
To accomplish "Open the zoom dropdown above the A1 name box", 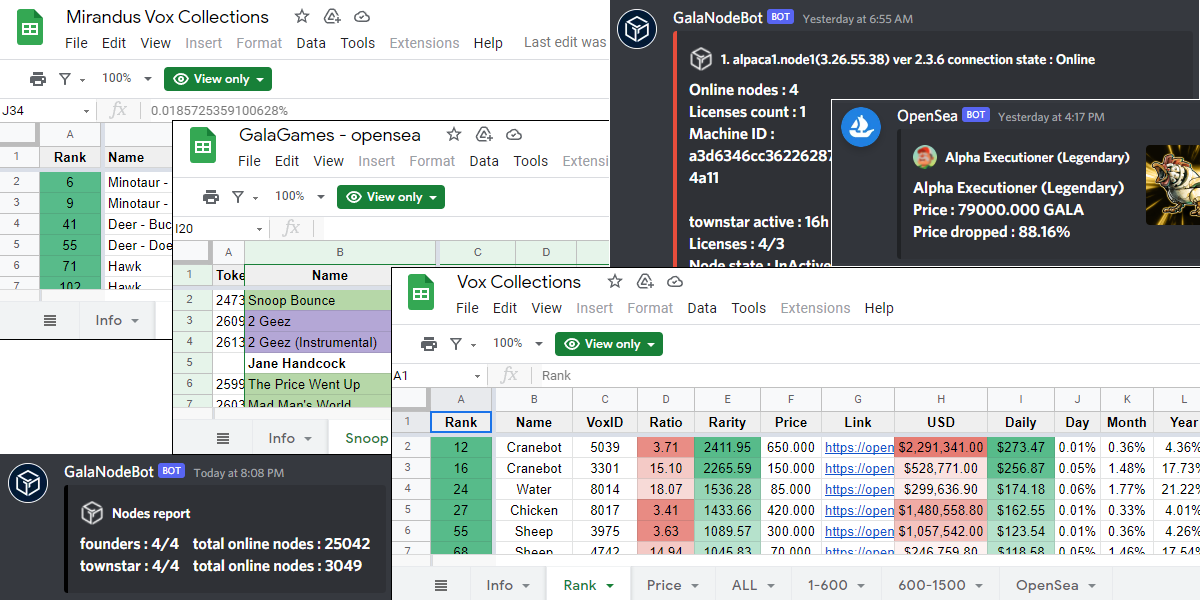I will [x=517, y=343].
